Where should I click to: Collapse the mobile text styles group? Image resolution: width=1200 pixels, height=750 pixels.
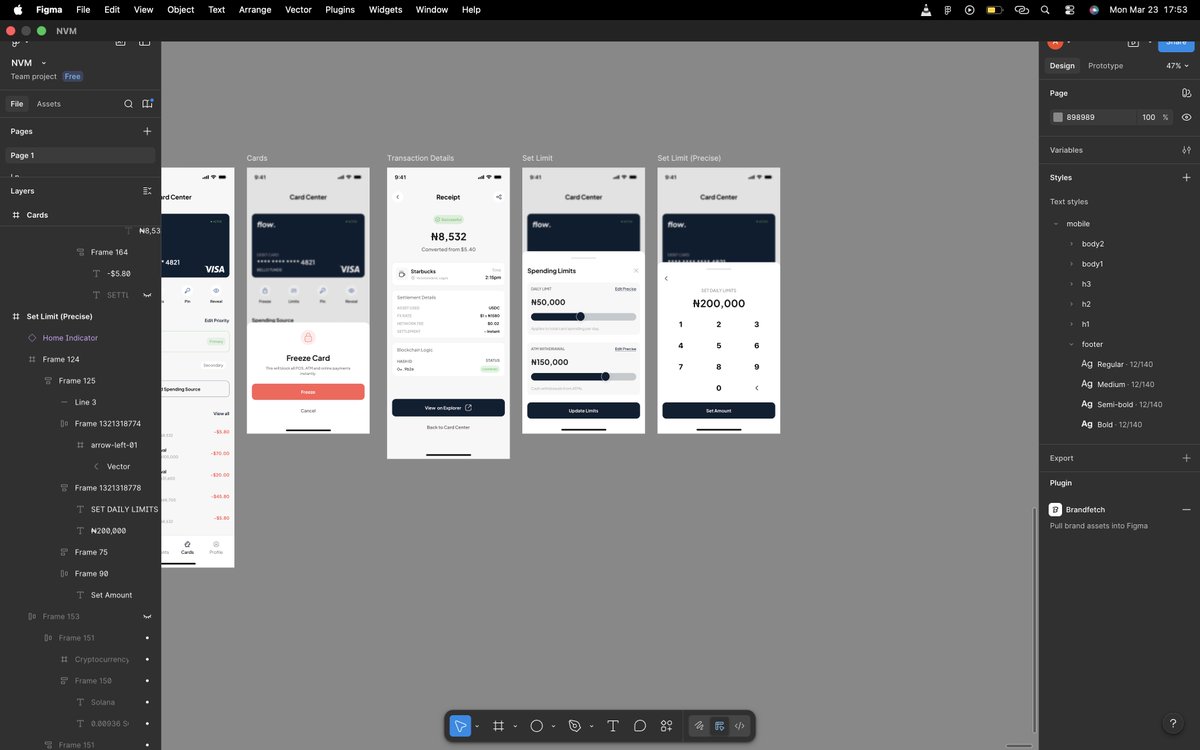[1056, 224]
